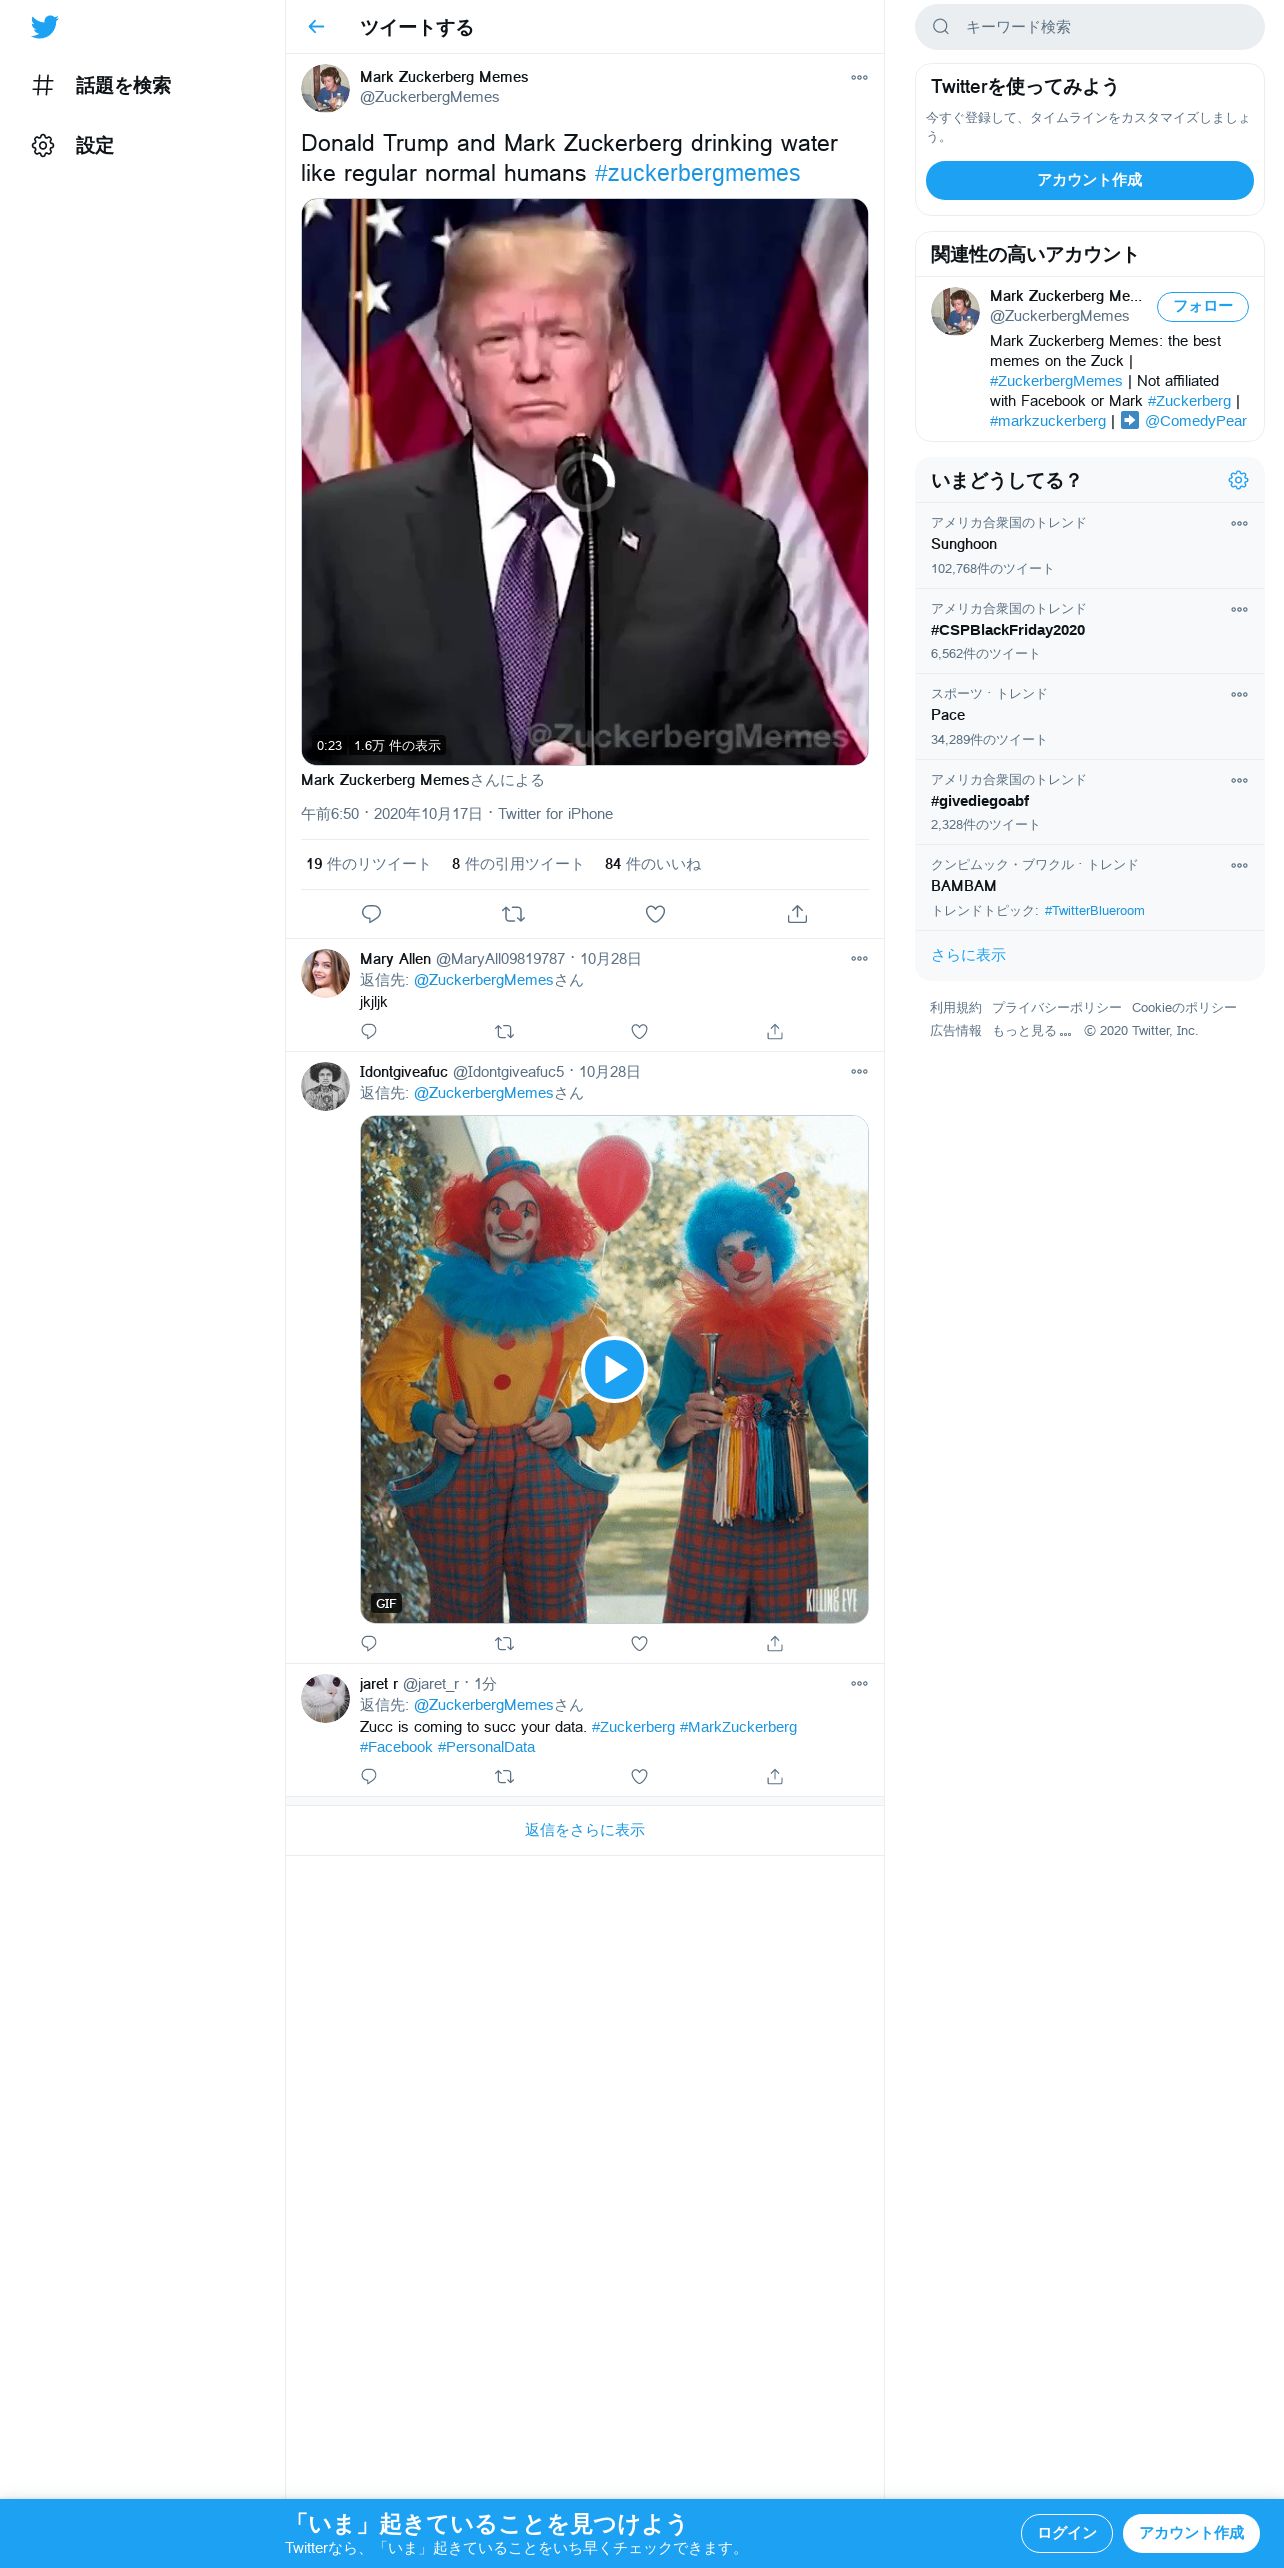Share the main tweet
Screen dimensions: 1284x2568
(797, 914)
